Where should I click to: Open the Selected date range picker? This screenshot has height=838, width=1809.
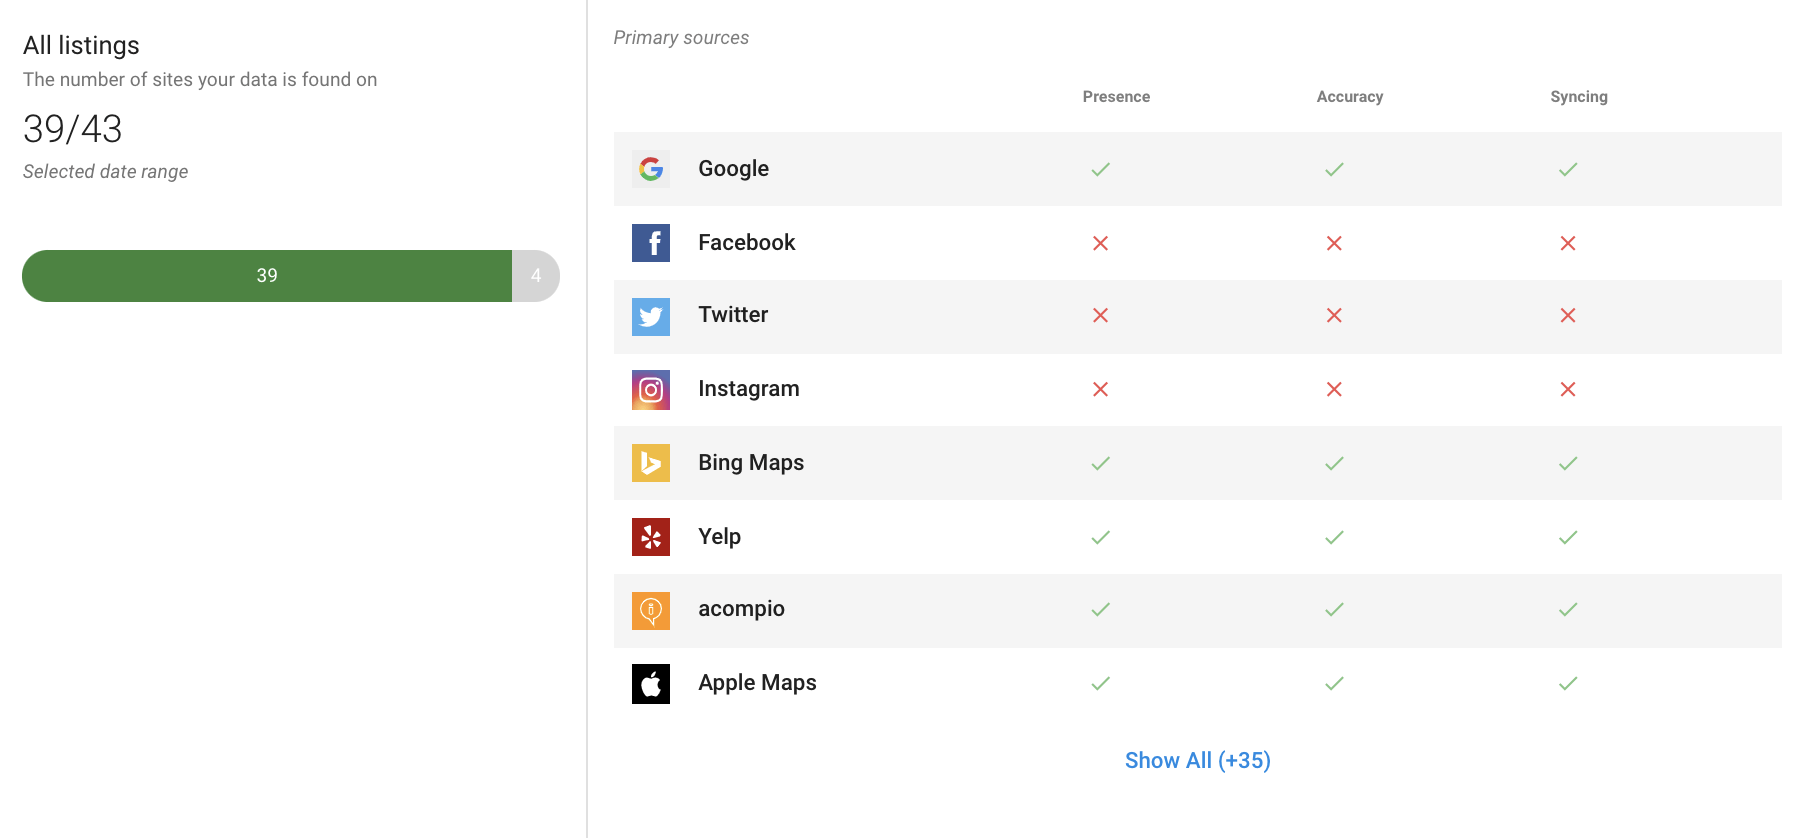coord(106,171)
